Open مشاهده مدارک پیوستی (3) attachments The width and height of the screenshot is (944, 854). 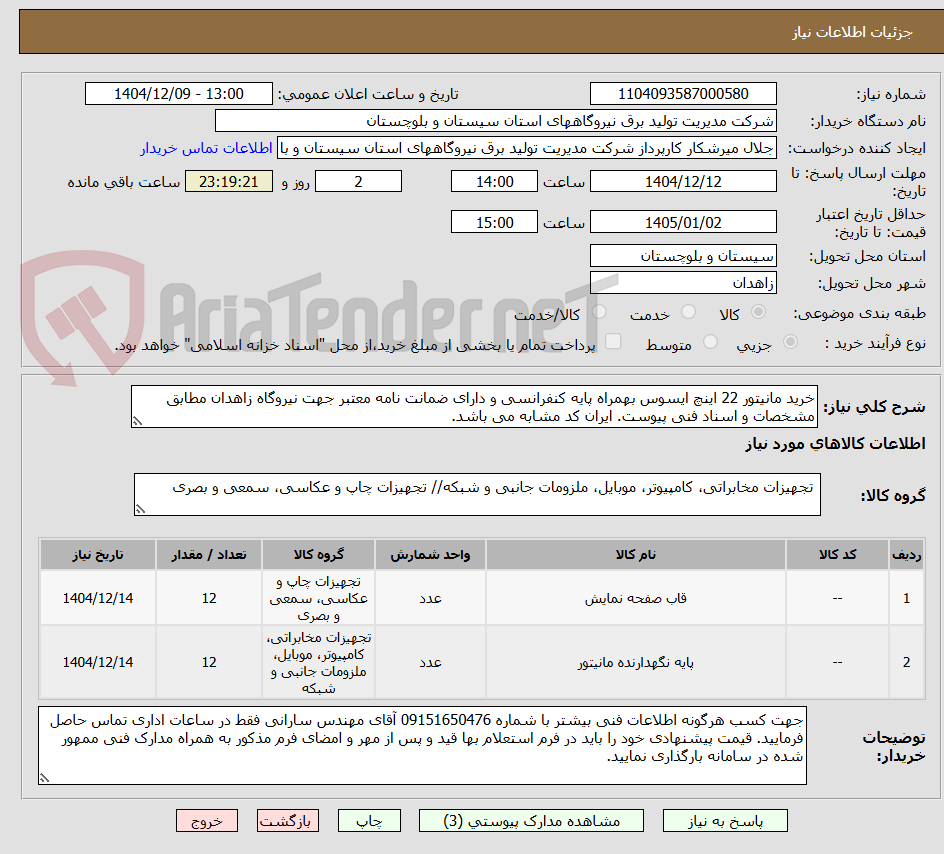coord(531,821)
